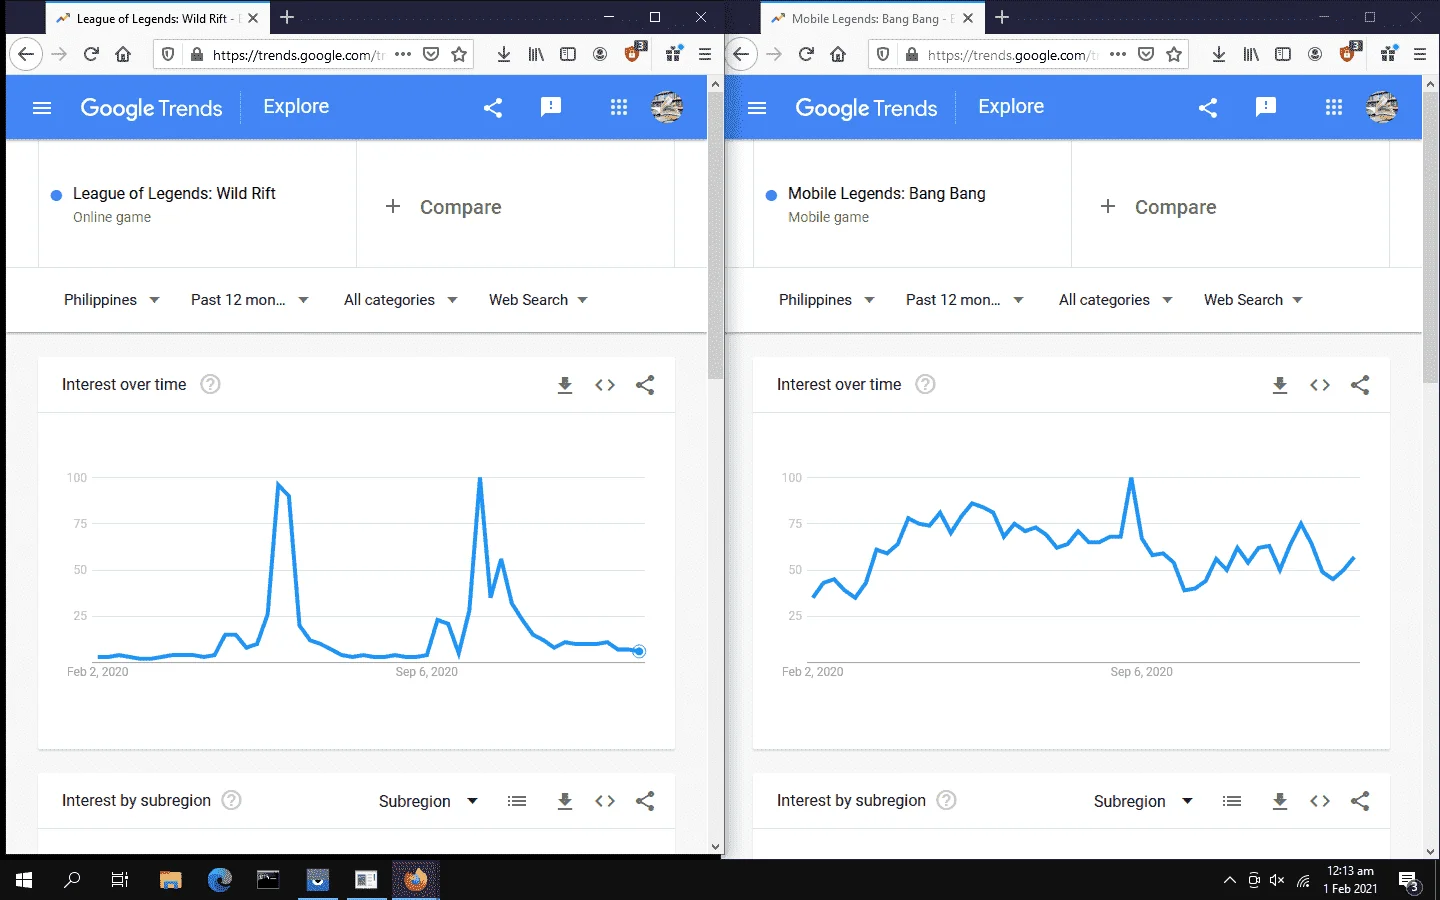This screenshot has width=1440, height=900.
Task: Show list view in Wild Rift subregion panel
Action: [x=517, y=801]
